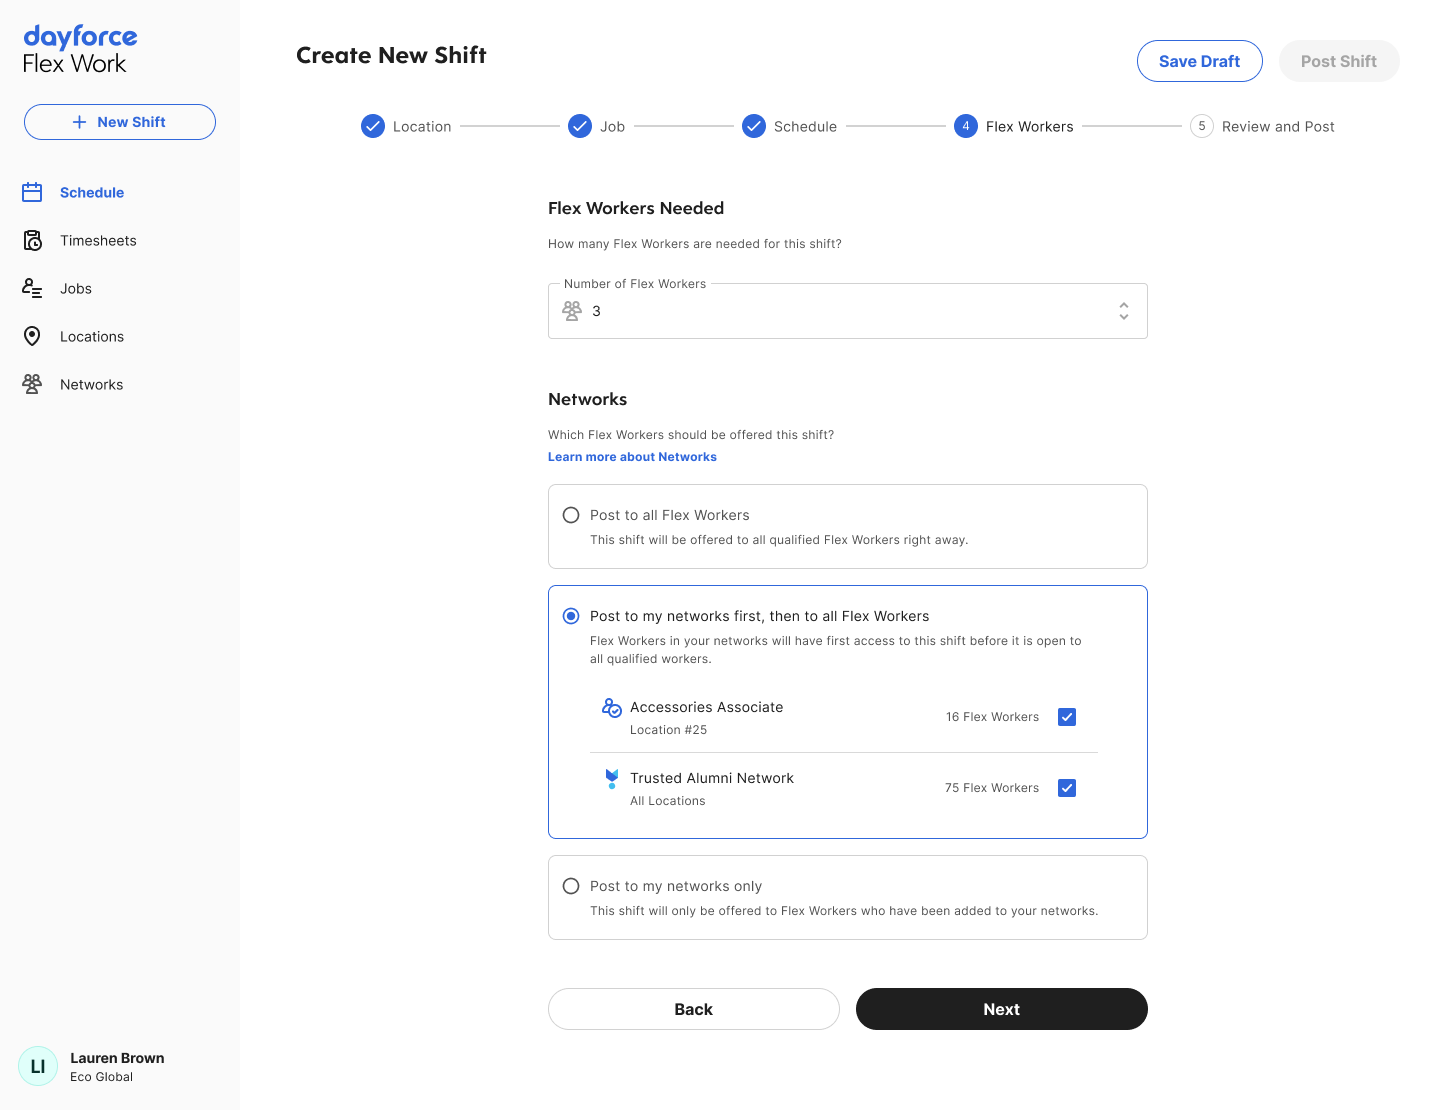Click the people icon in workers field

[572, 311]
